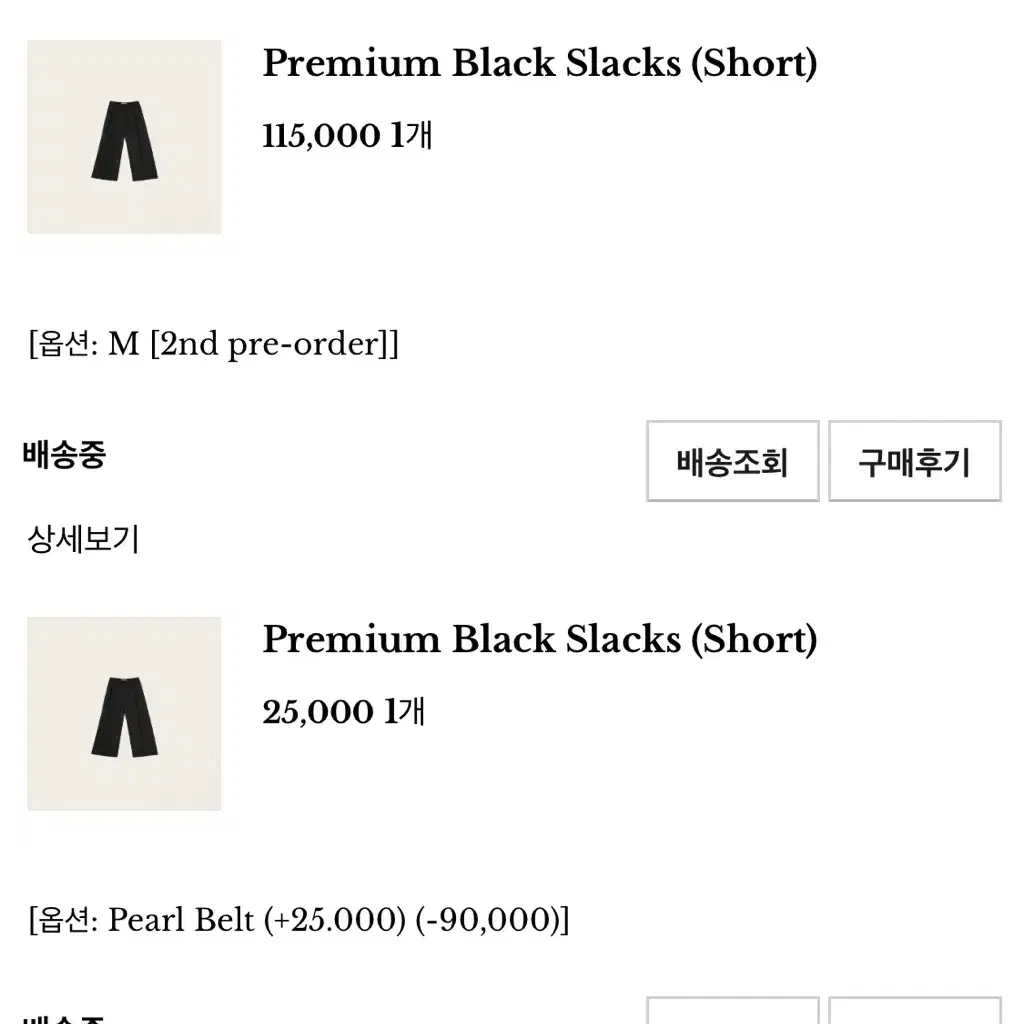
Task: Click the 25,000 price text
Action: pos(318,712)
